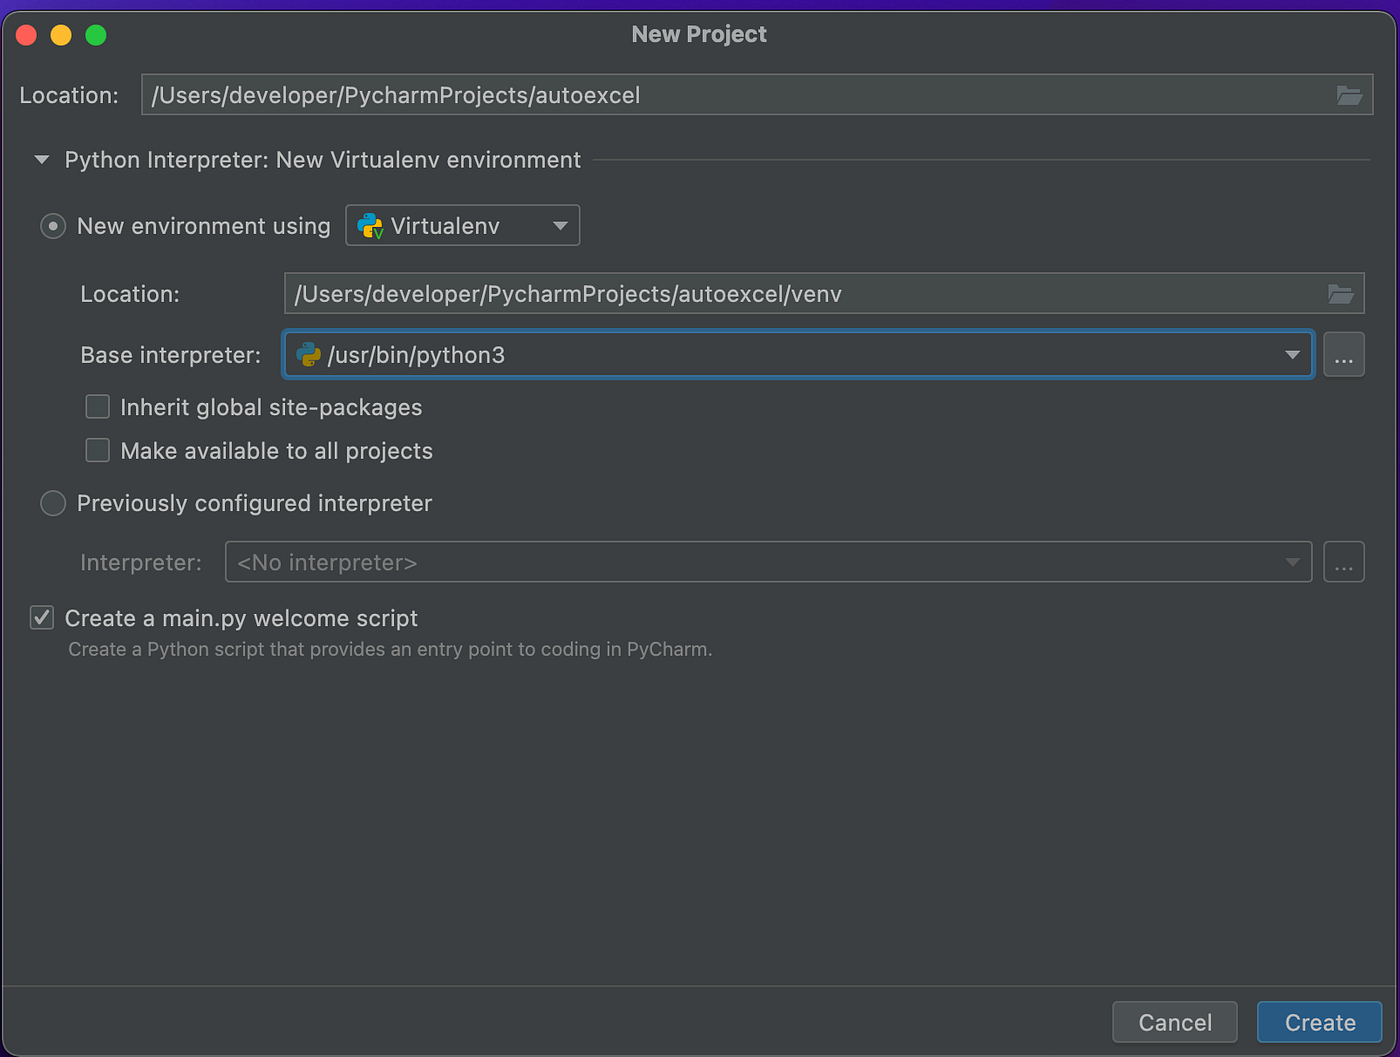Viewport: 1400px width, 1057px height.
Task: Uncheck Create a main.py welcome script
Action: point(41,617)
